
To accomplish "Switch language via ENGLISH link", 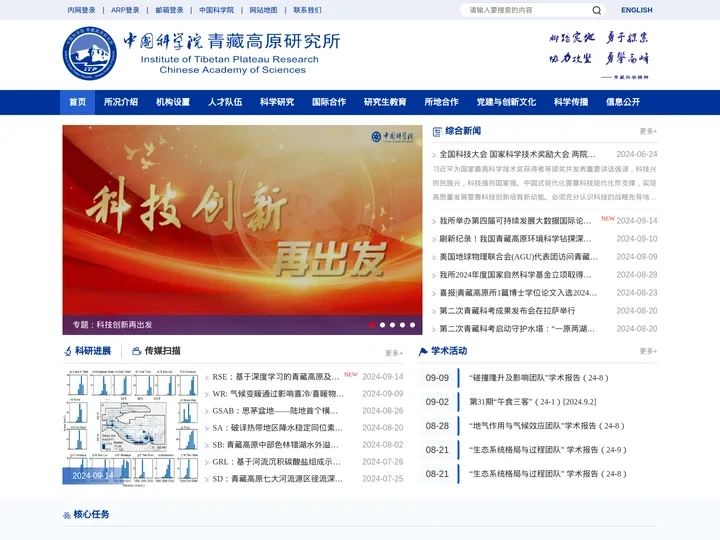I will click(636, 10).
